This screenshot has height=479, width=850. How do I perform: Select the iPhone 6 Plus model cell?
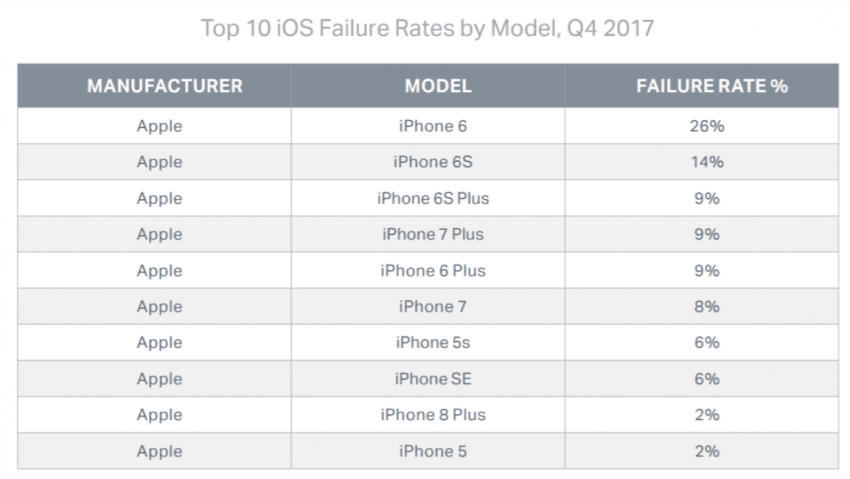click(x=433, y=270)
